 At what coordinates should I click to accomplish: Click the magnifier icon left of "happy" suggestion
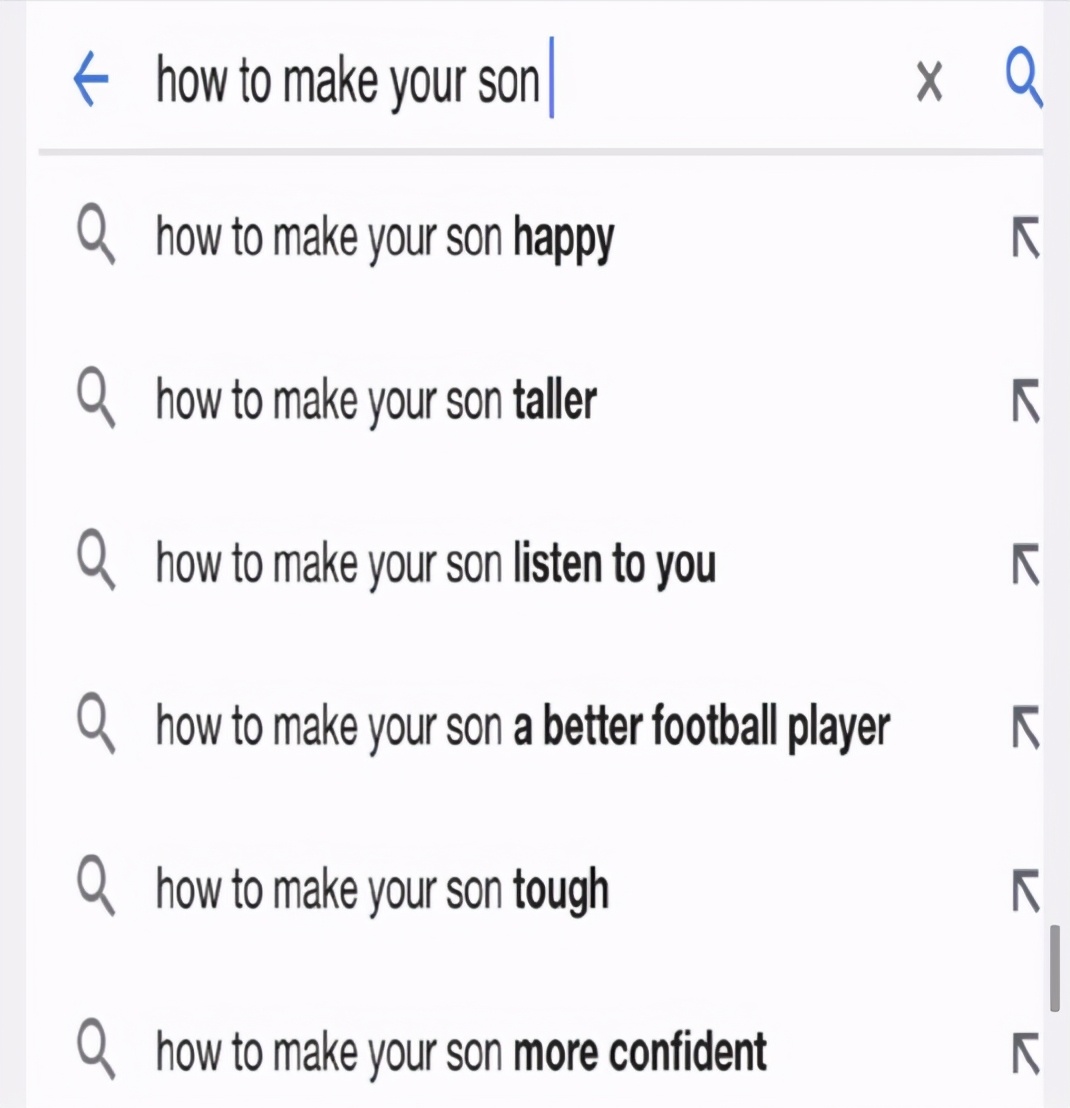tap(96, 240)
